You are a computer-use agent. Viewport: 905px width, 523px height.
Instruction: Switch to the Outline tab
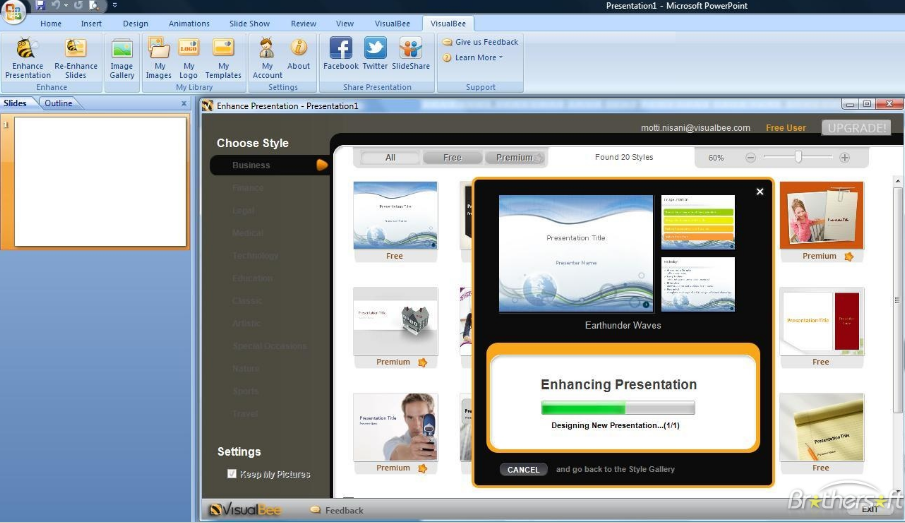coord(58,103)
